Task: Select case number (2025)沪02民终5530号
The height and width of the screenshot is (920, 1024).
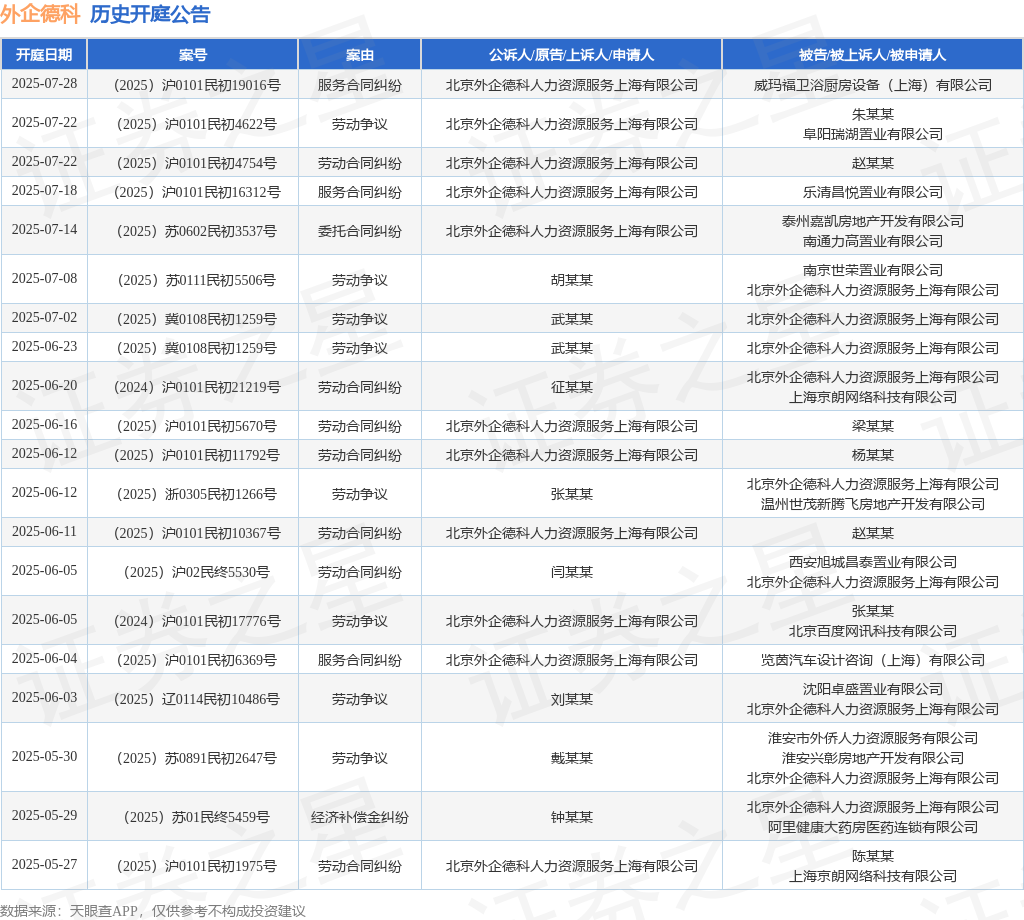Action: point(197,572)
